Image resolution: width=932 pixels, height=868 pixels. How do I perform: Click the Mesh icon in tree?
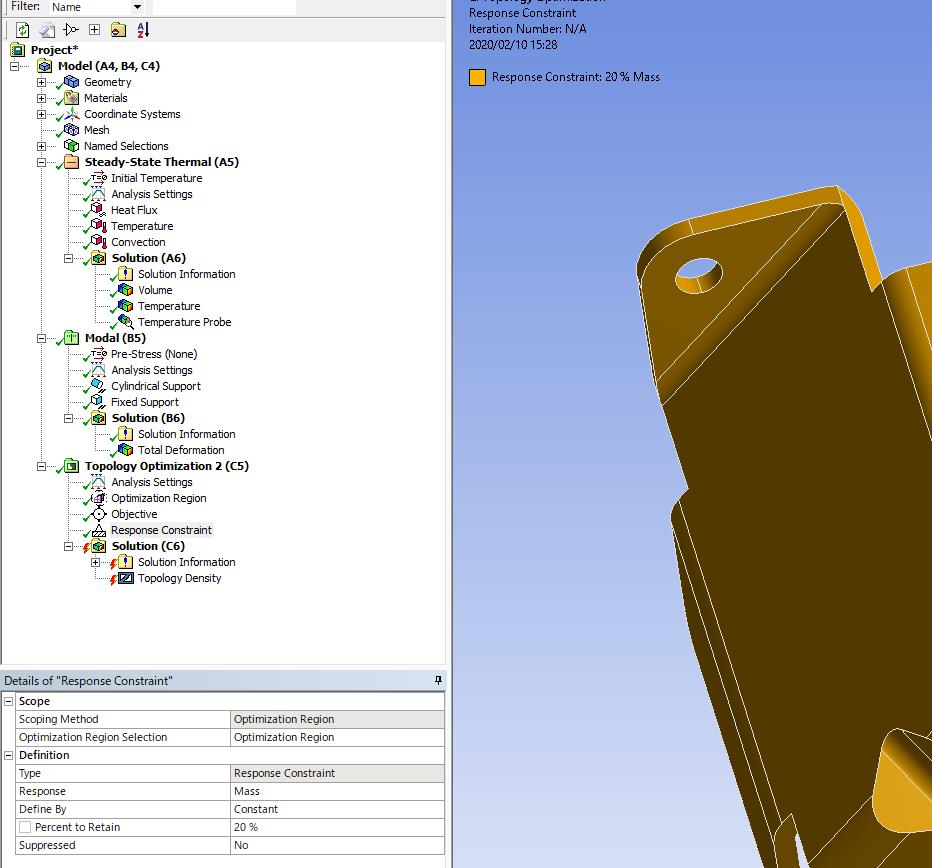tap(71, 130)
